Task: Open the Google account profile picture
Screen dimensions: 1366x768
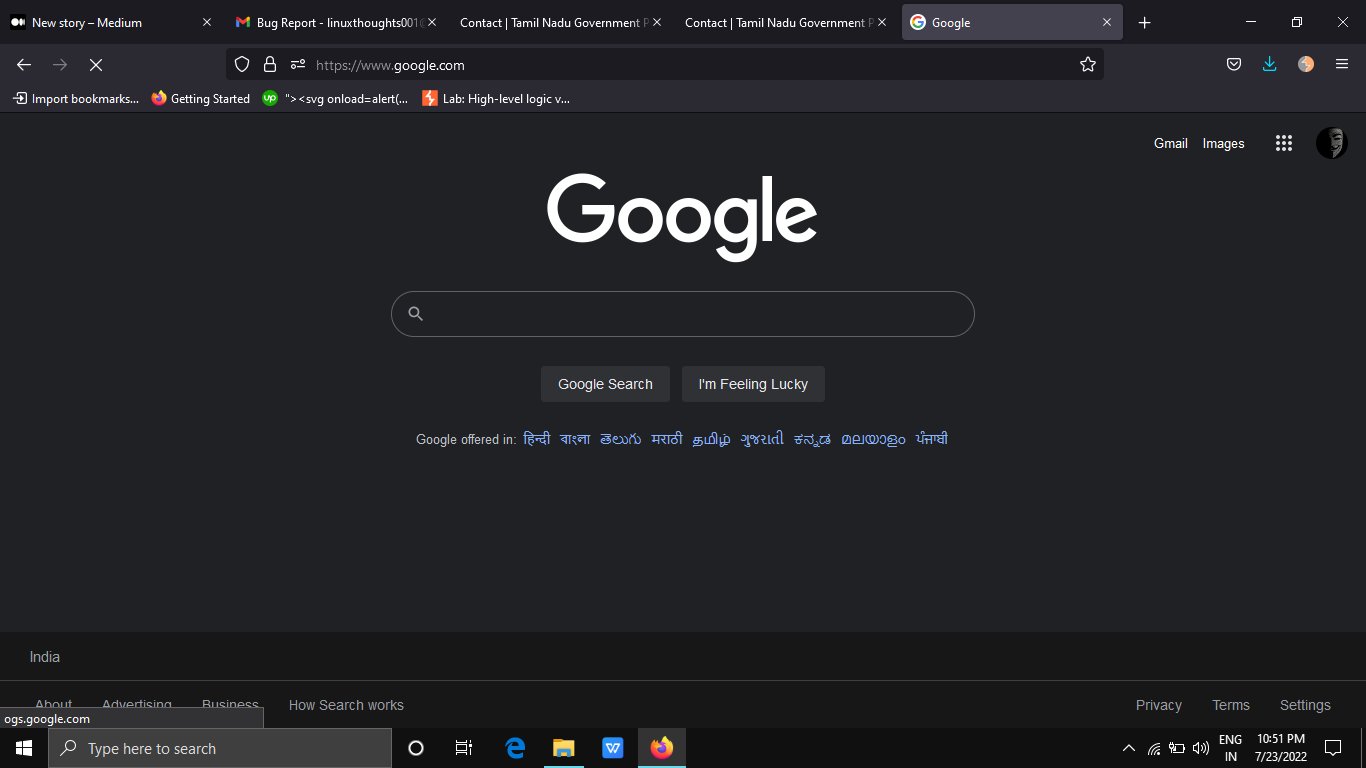Action: (x=1332, y=143)
